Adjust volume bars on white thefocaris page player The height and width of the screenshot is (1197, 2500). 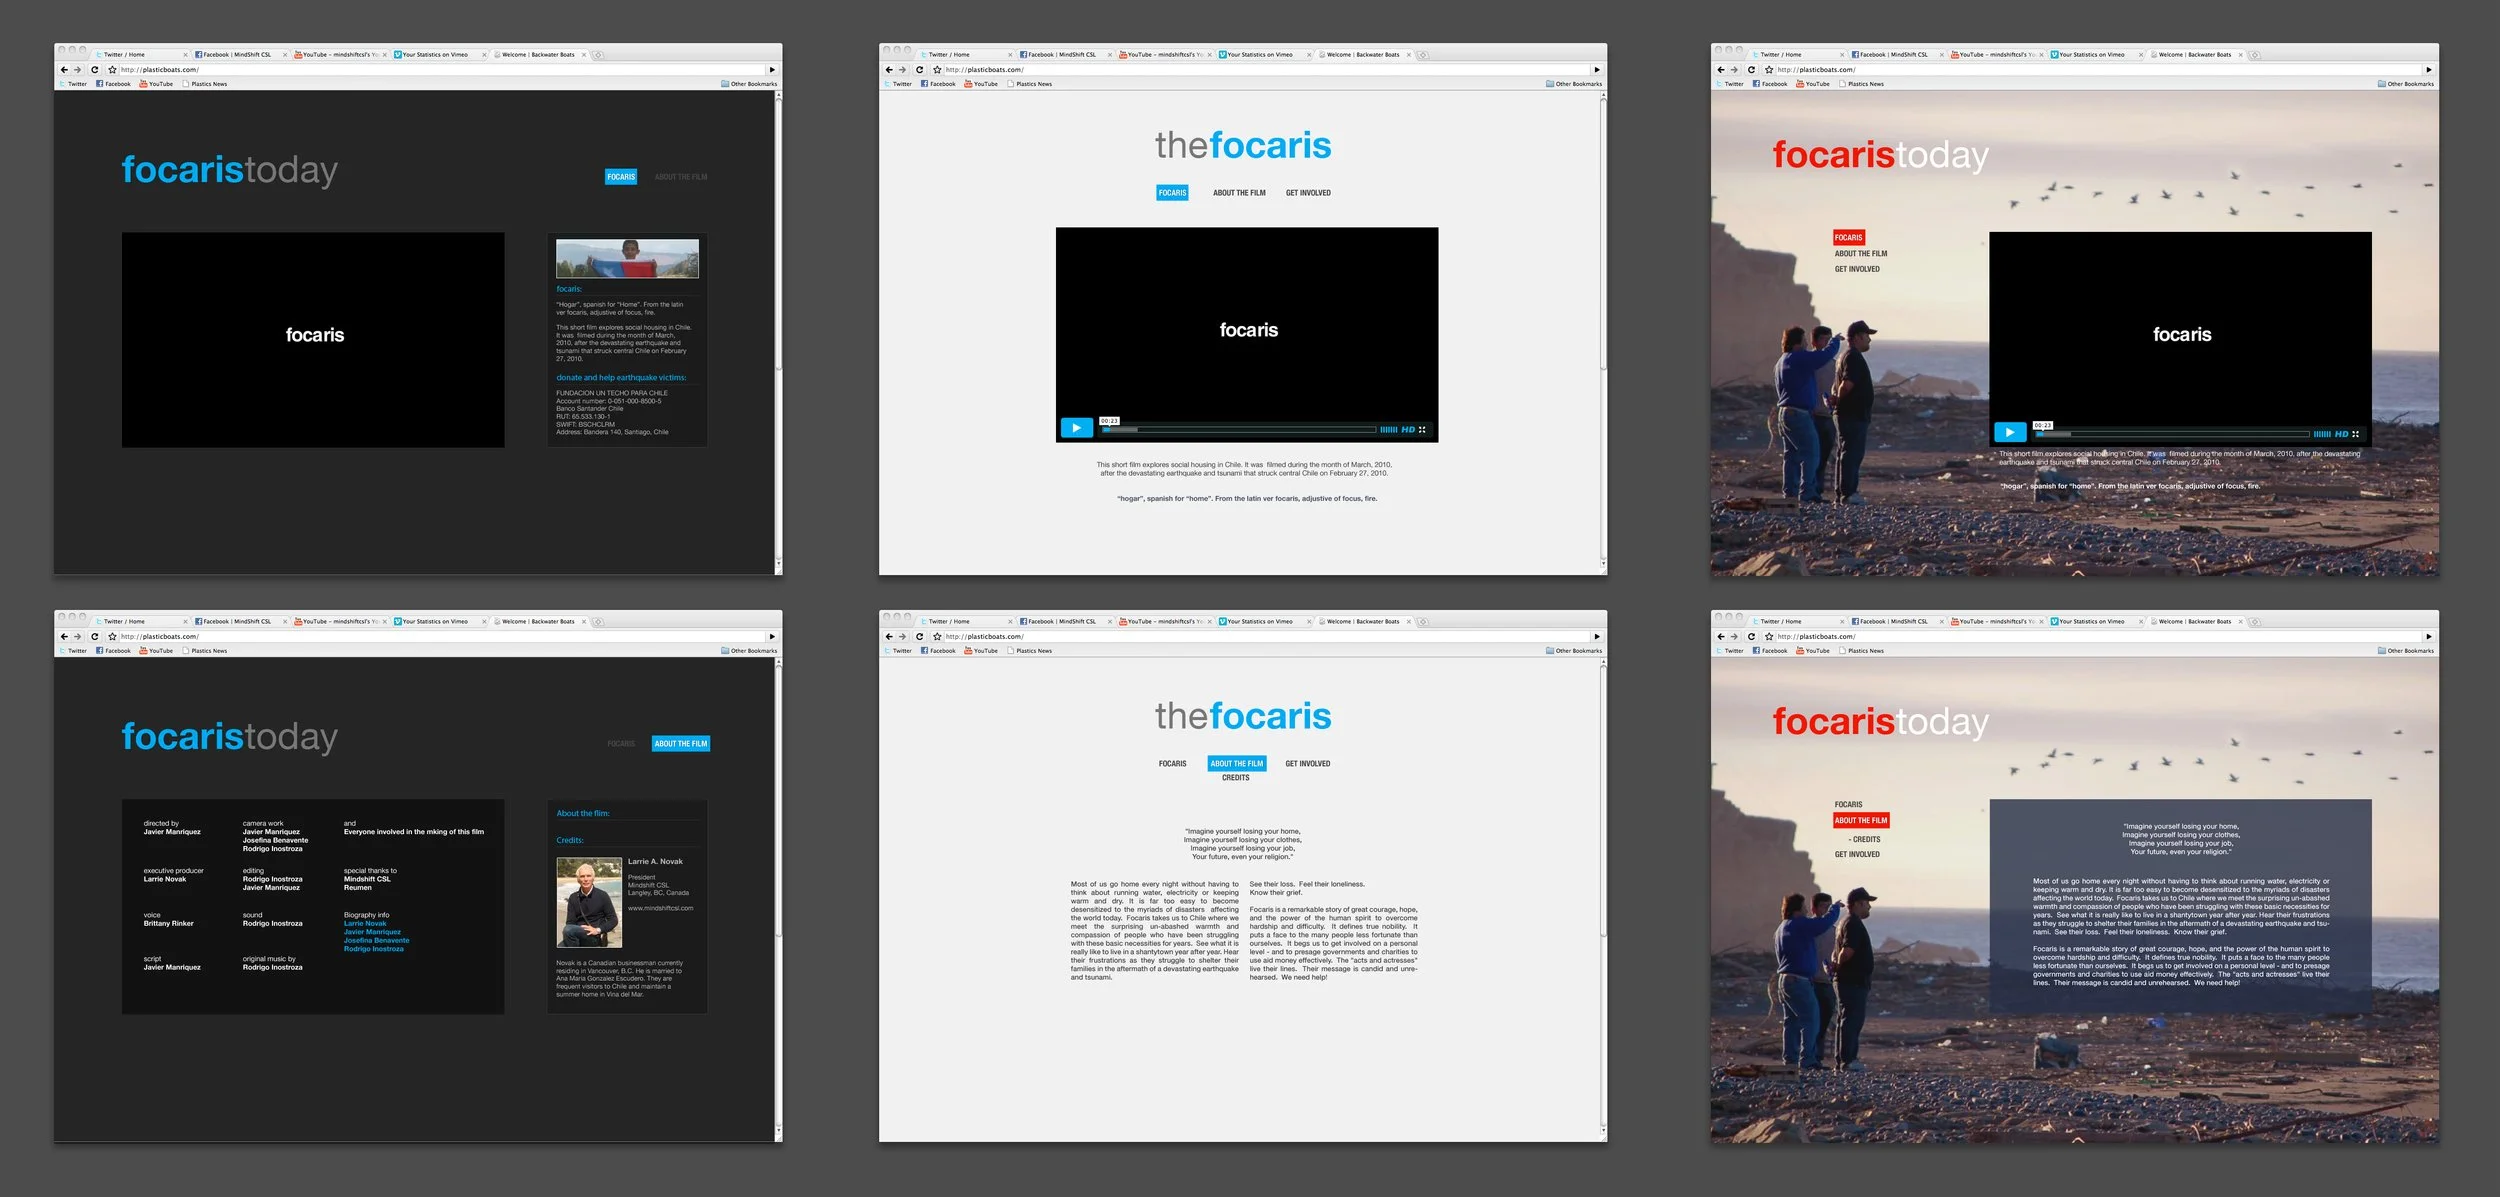coord(1388,430)
